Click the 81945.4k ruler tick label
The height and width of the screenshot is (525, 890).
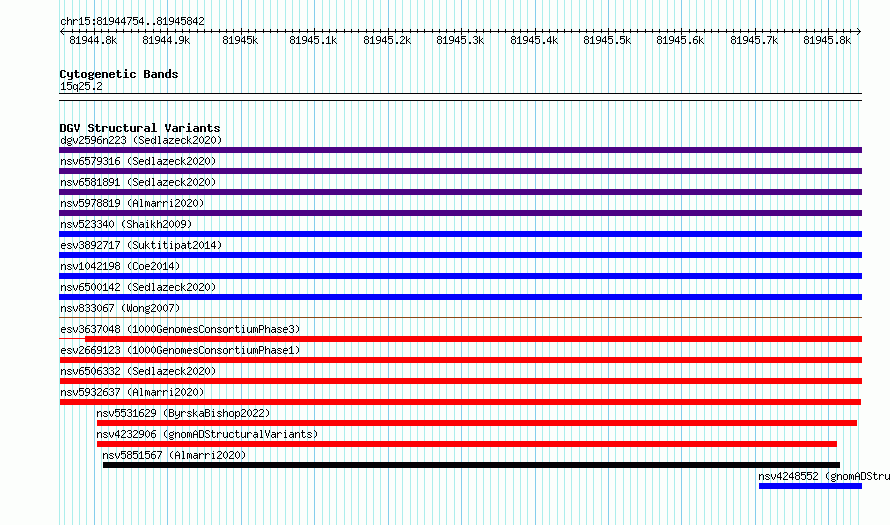pos(534,40)
